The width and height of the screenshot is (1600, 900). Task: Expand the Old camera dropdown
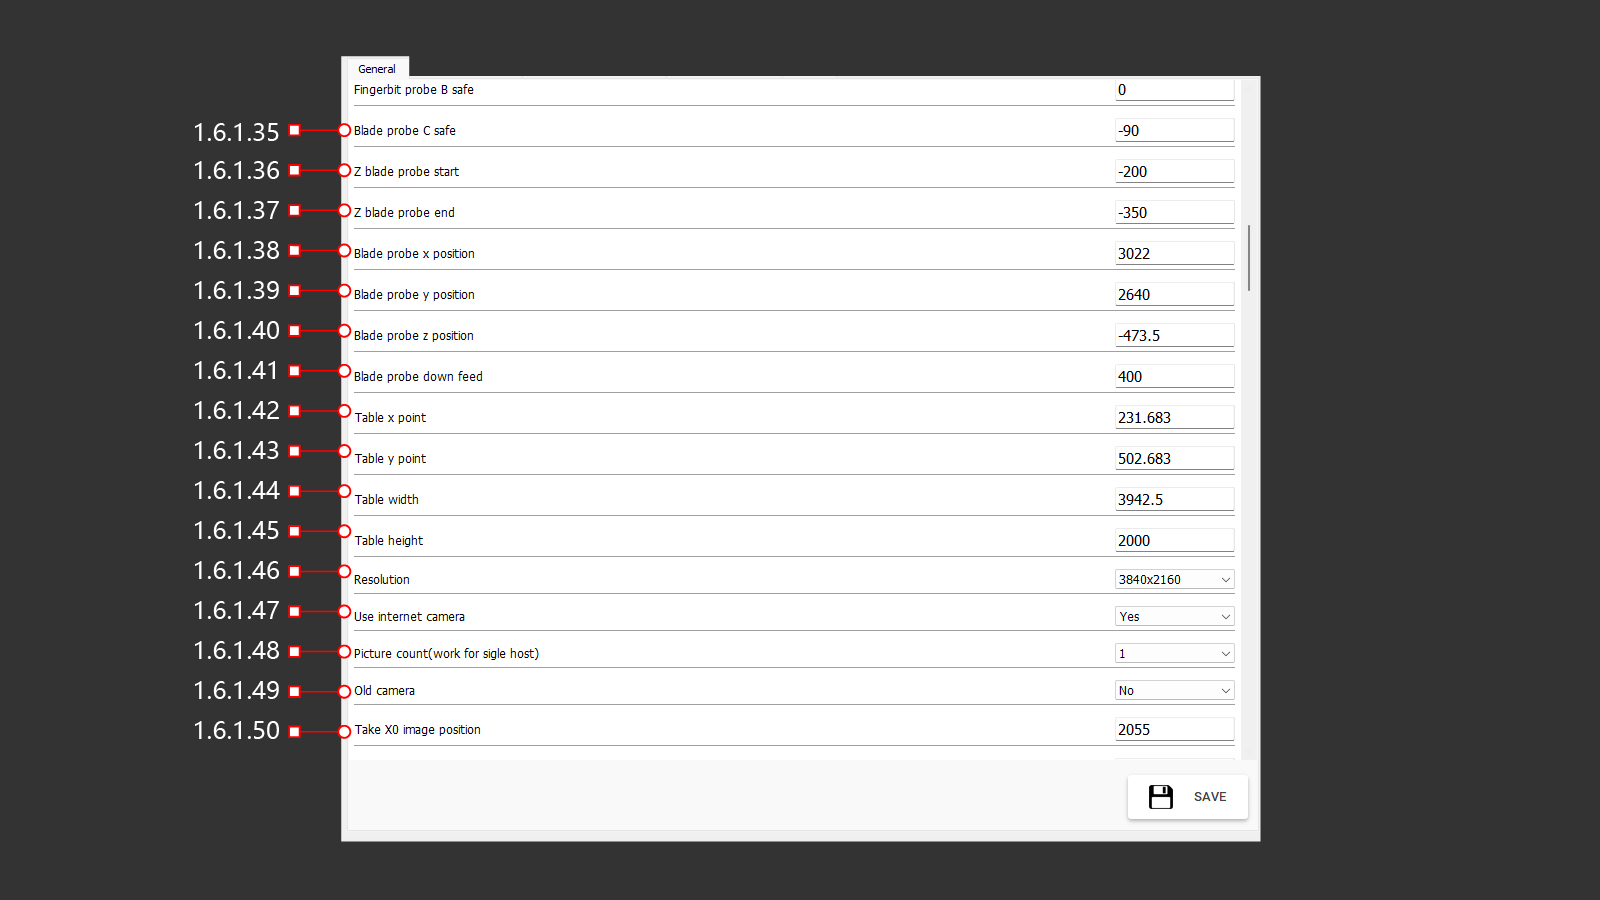coord(1174,691)
